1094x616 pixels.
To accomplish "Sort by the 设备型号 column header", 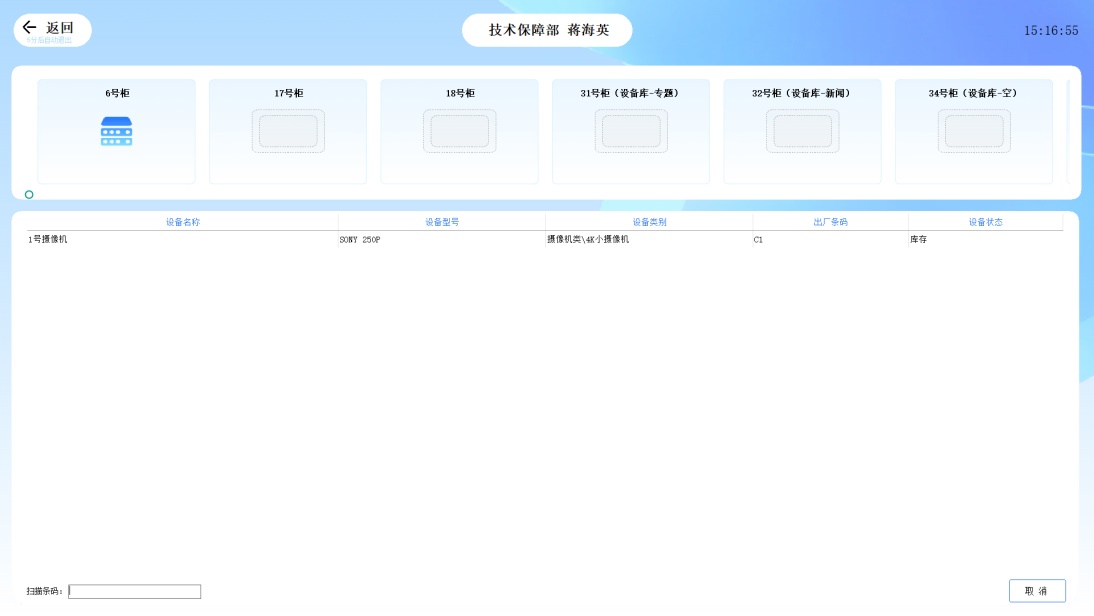I will (x=441, y=222).
